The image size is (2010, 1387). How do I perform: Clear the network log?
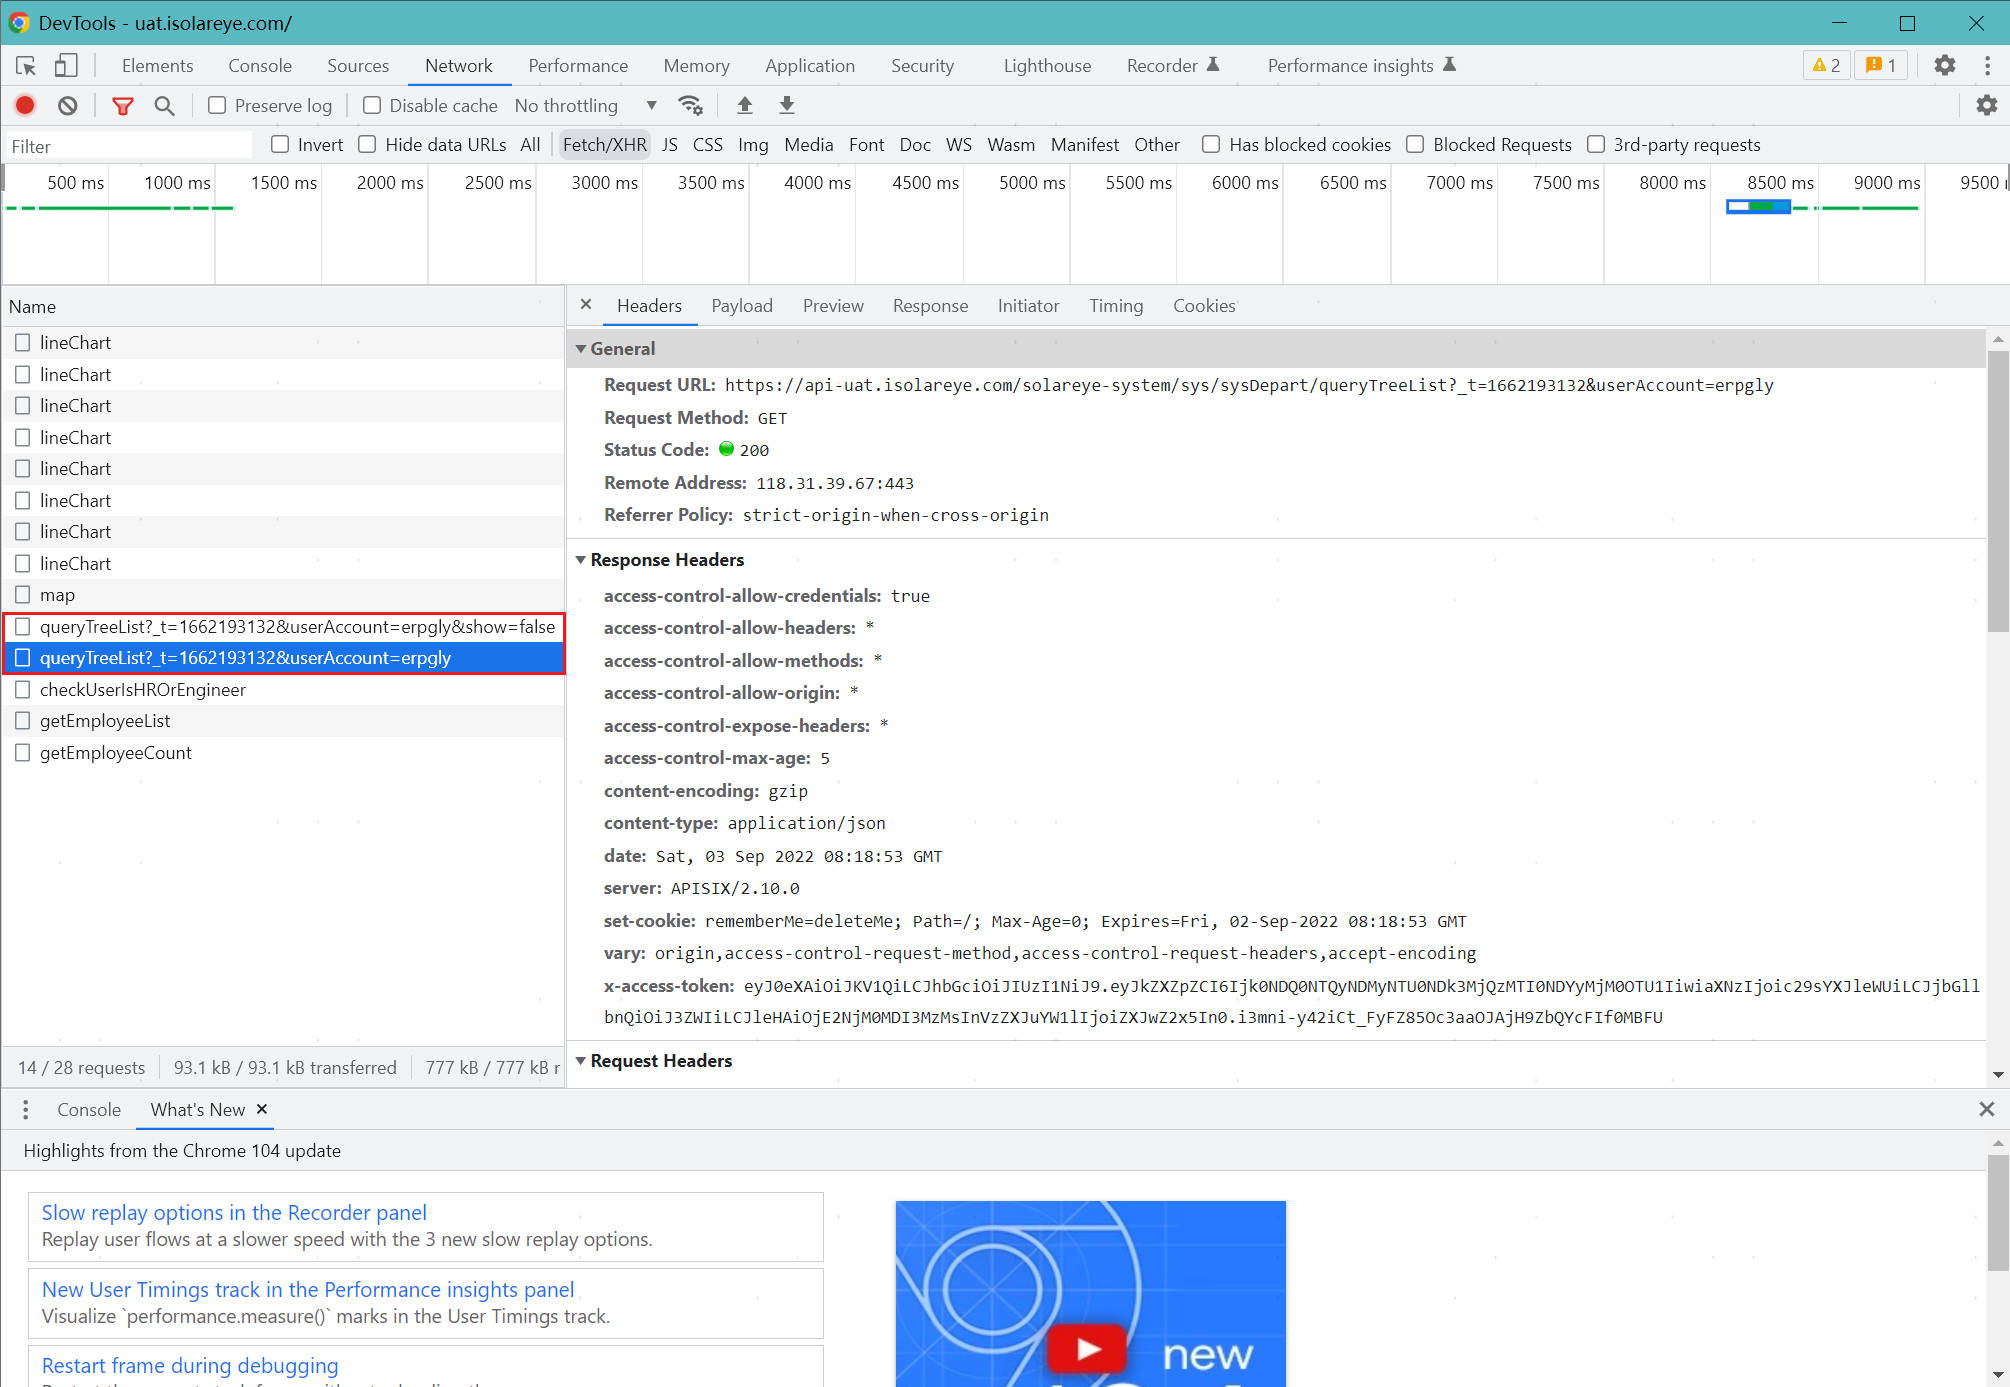coord(67,105)
